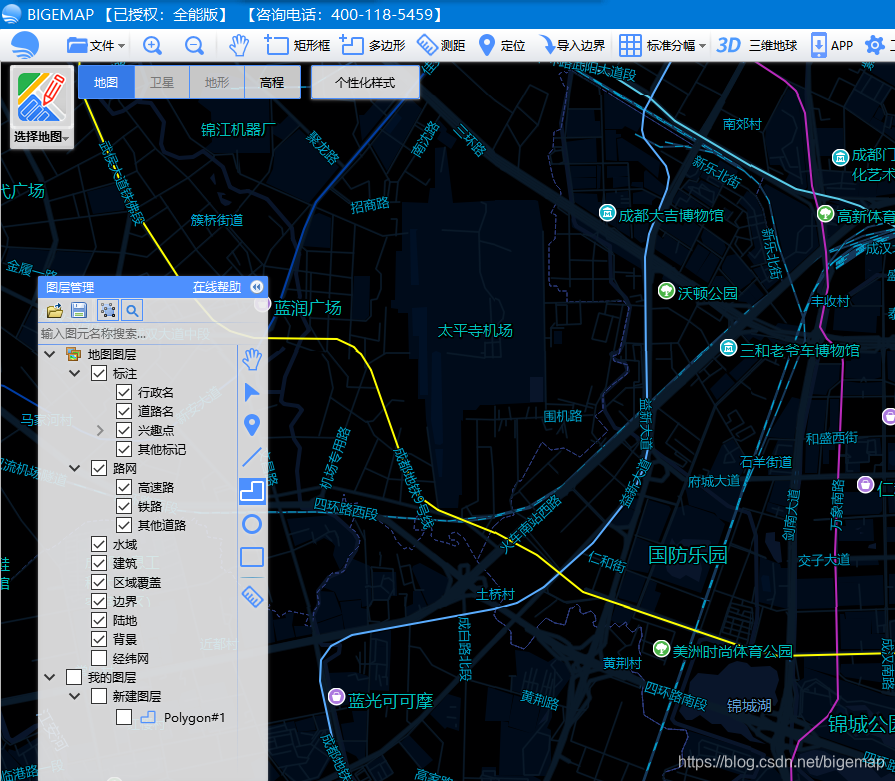Click the 成都大吉博物馆 museum marker icon
This screenshot has width=895, height=781.
(x=607, y=213)
